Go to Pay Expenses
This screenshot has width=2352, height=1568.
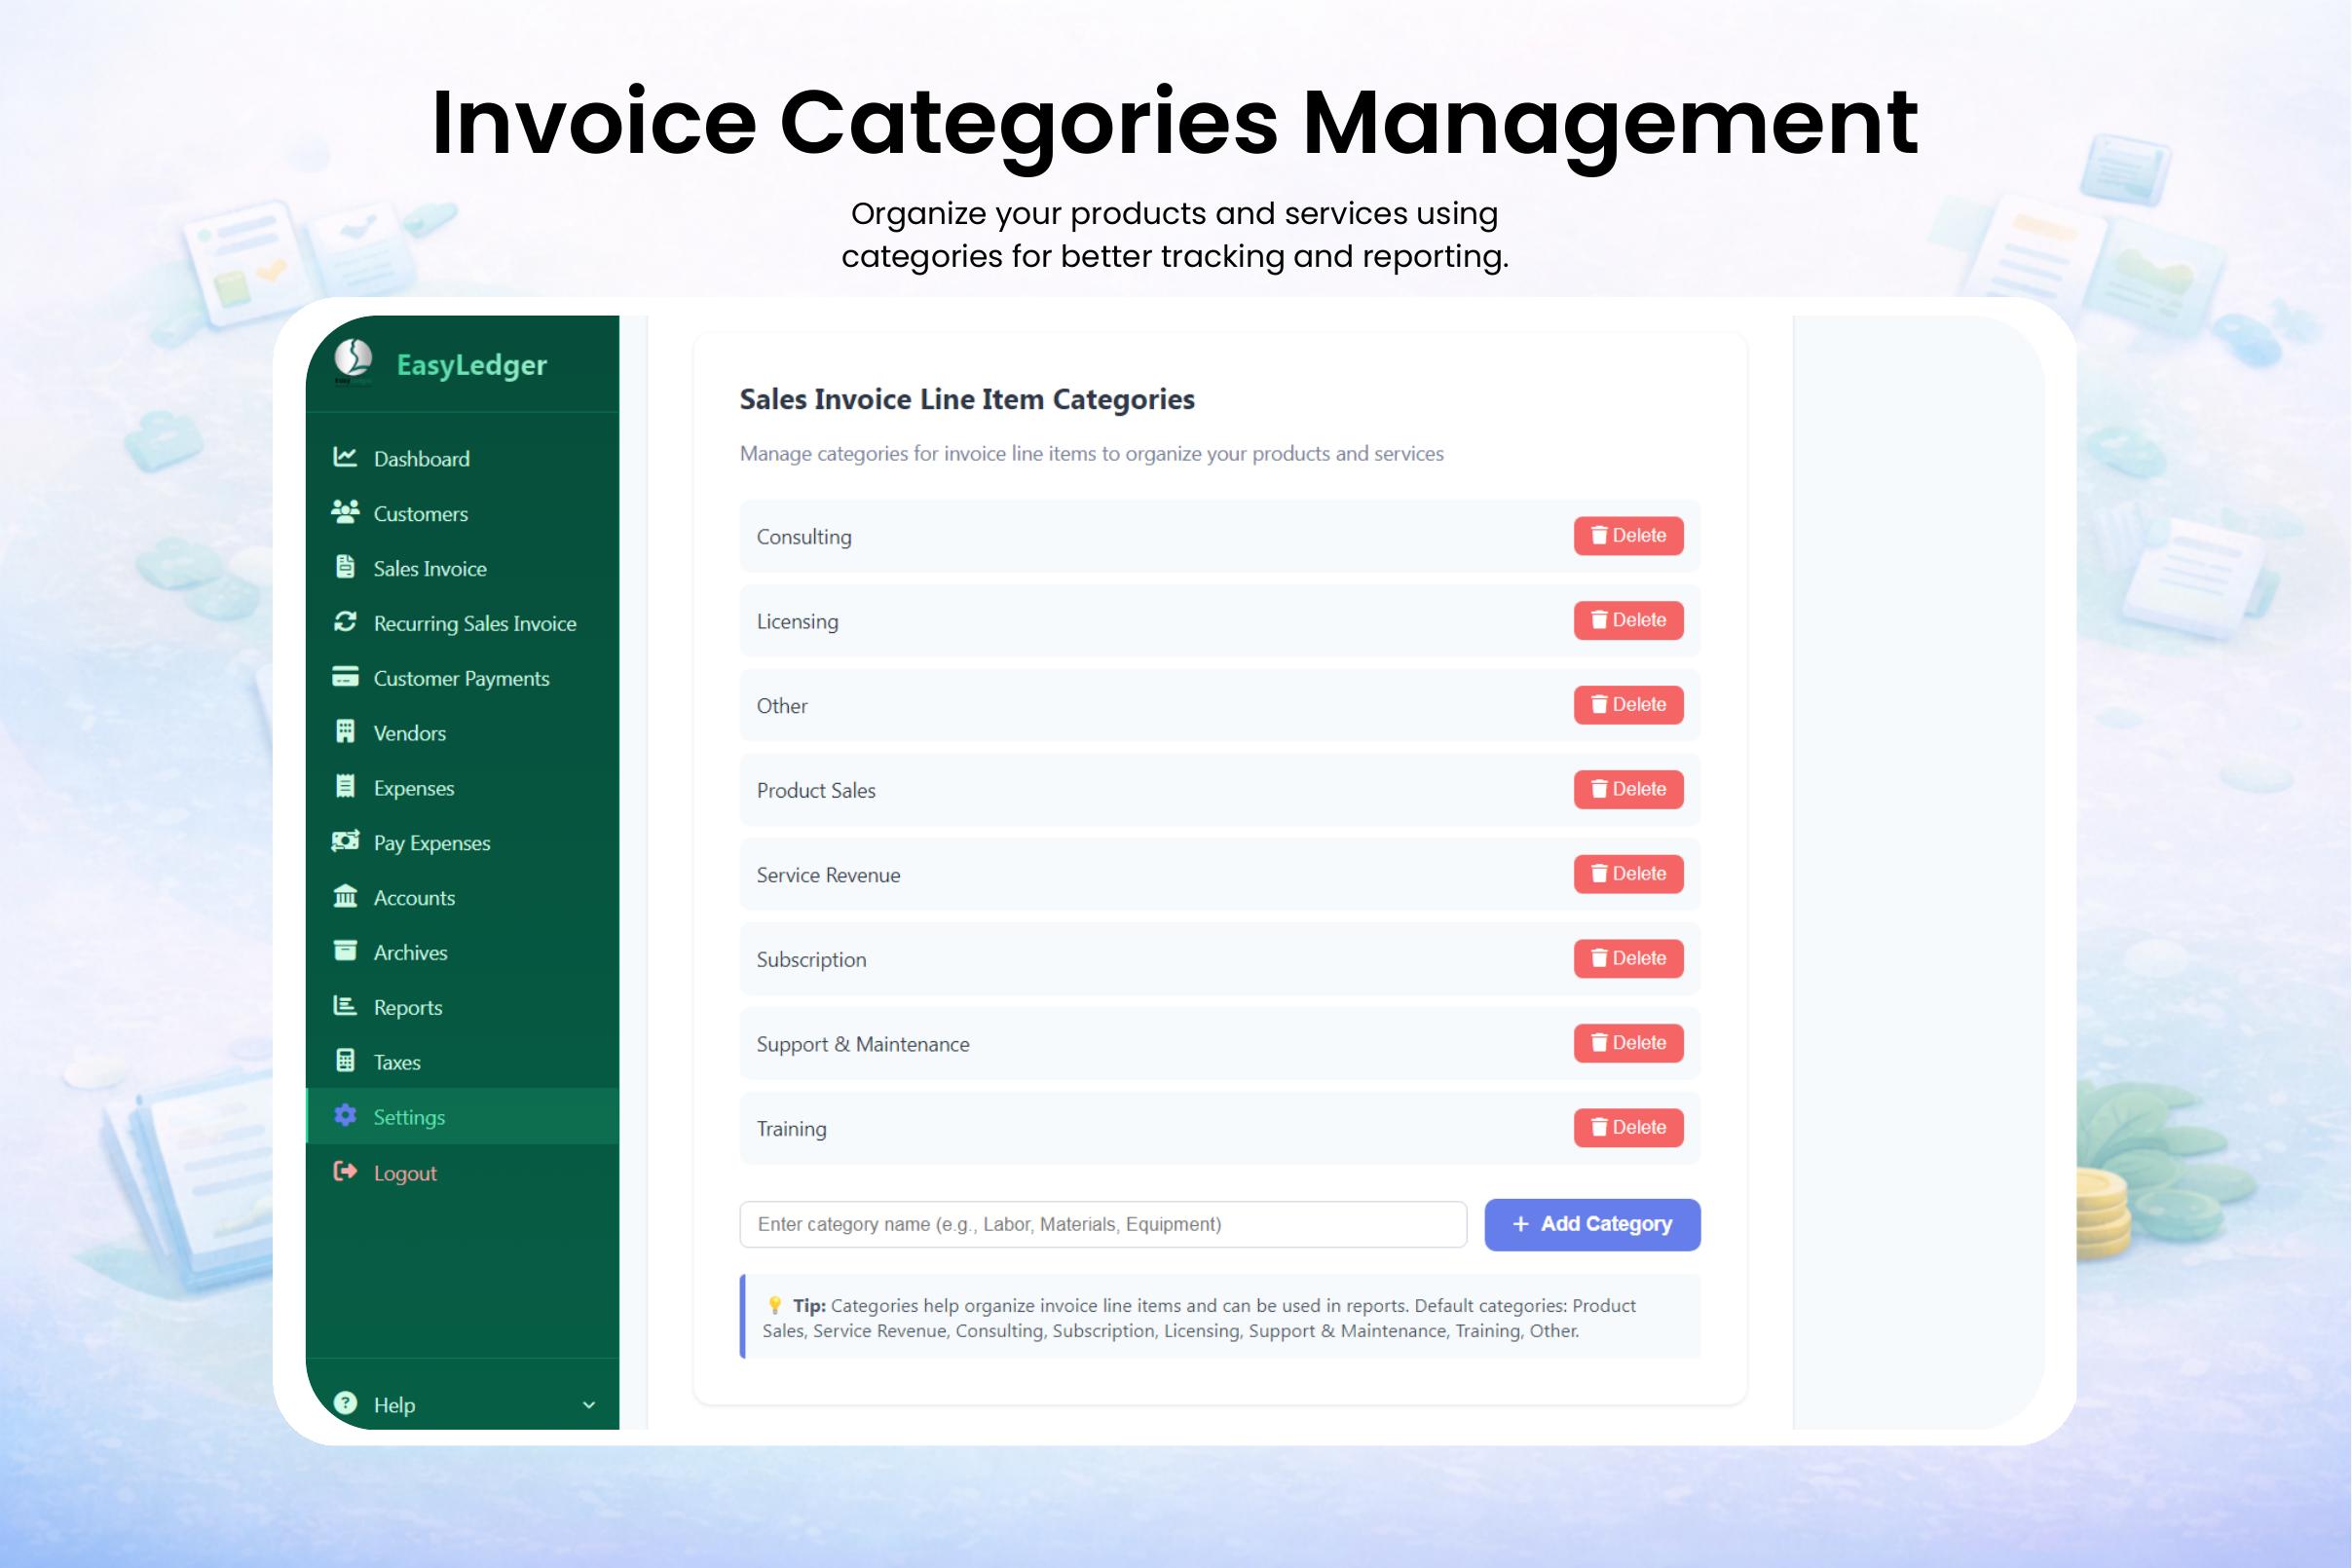pos(462,843)
